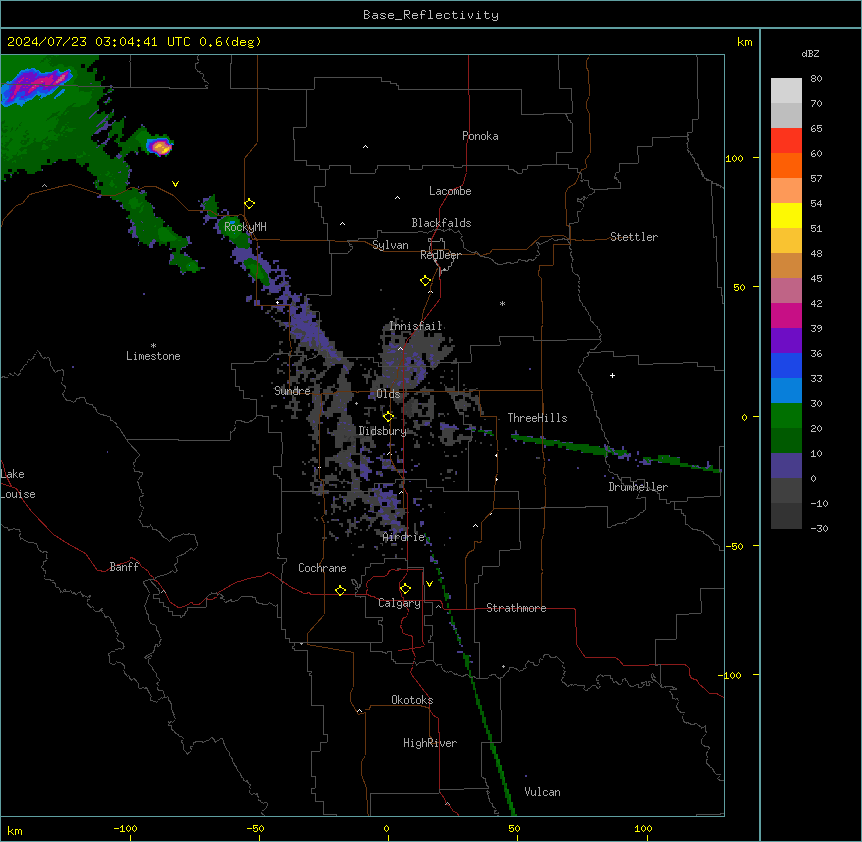Click the white asterisk marker above Limestone

(x=153, y=346)
